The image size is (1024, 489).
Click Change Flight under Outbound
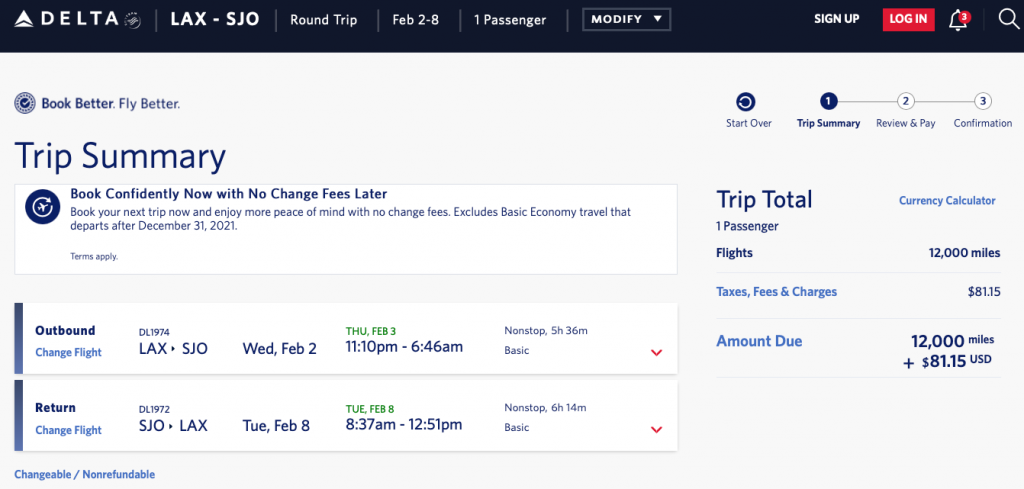(x=68, y=352)
